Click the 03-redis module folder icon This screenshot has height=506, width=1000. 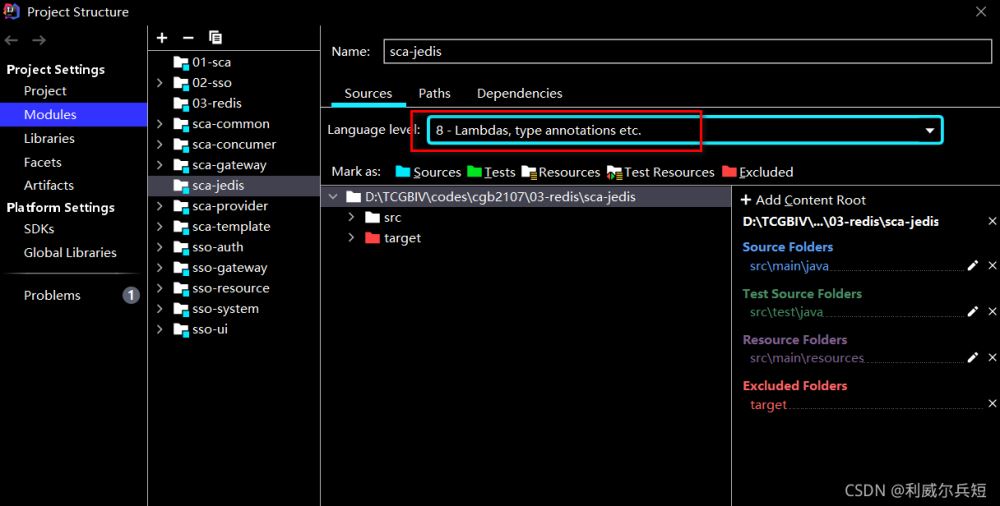pyautogui.click(x=181, y=103)
